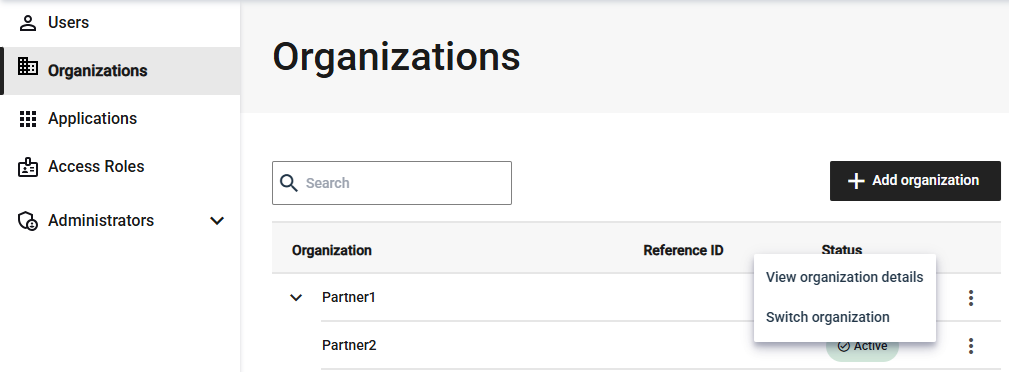Viewport: 1009px width, 372px height.
Task: Choose View organization details
Action: (844, 277)
